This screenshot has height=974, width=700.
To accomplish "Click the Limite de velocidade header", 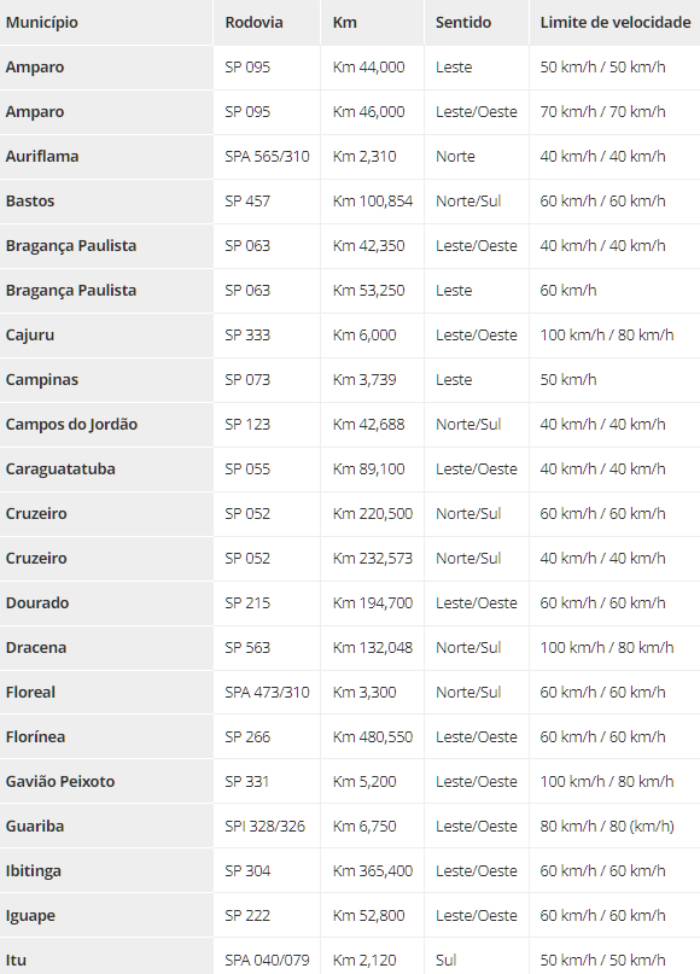I will click(615, 22).
